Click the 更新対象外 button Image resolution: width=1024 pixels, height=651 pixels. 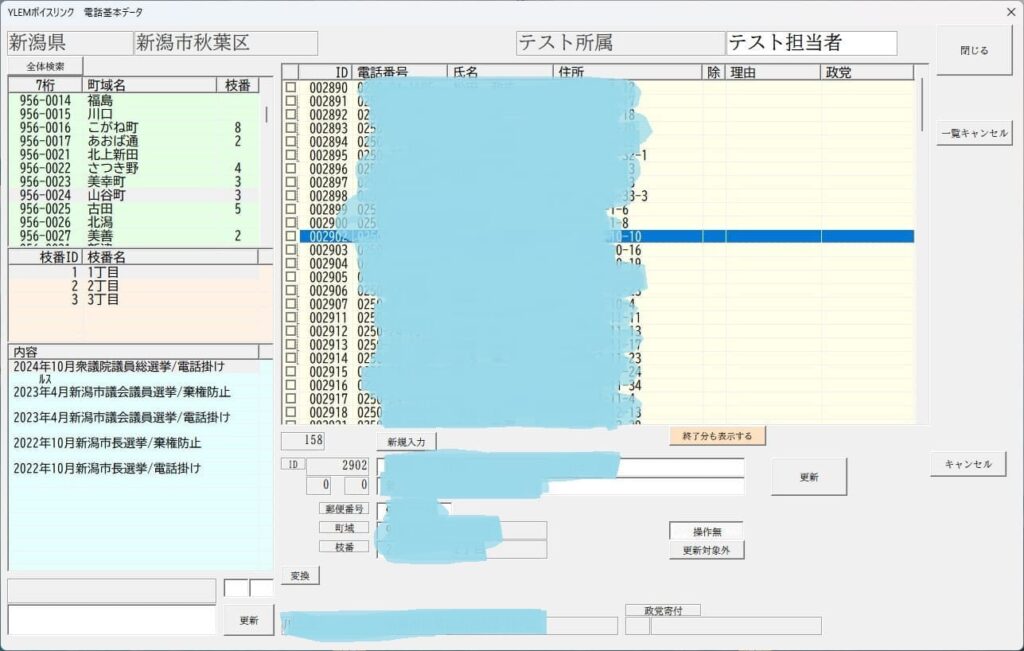click(707, 550)
